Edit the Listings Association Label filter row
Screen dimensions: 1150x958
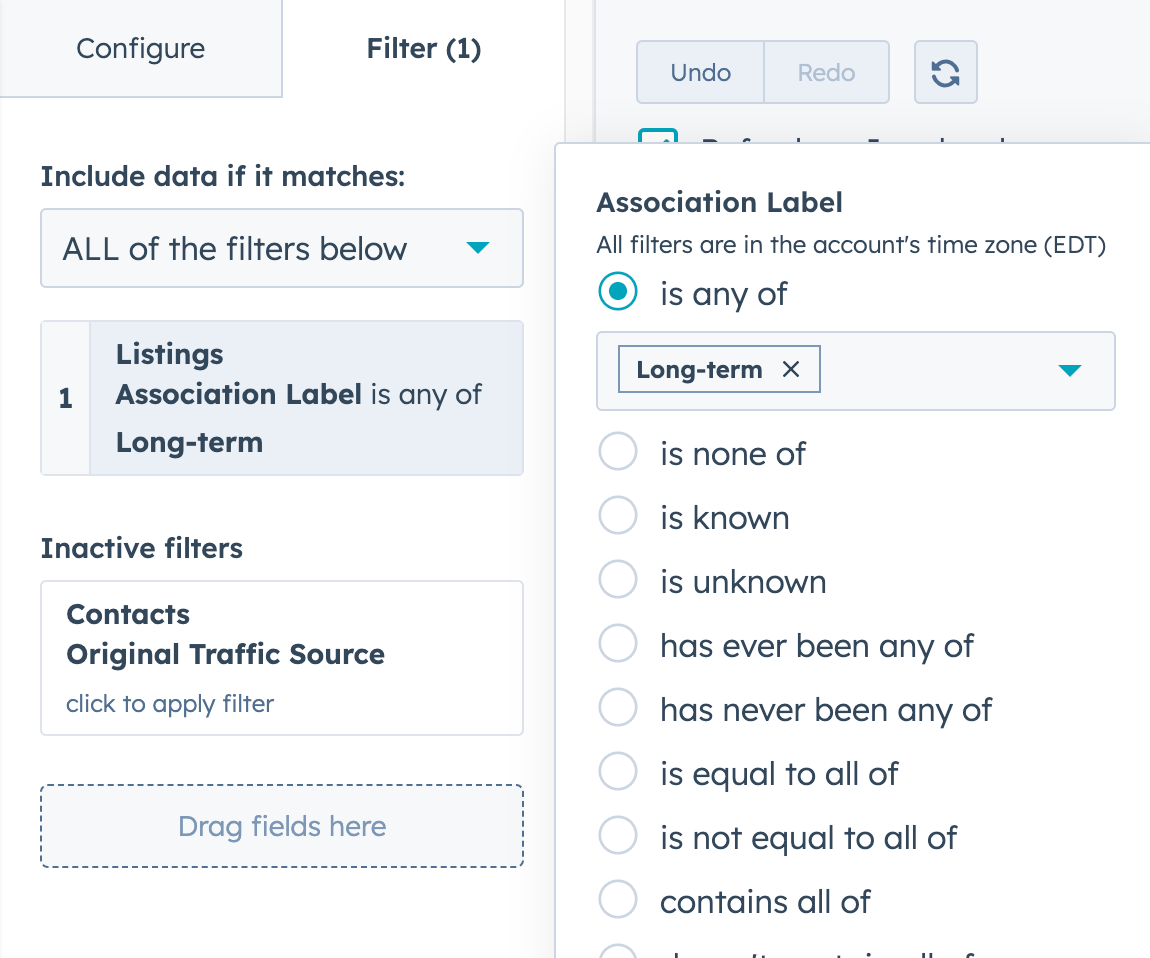click(x=297, y=397)
